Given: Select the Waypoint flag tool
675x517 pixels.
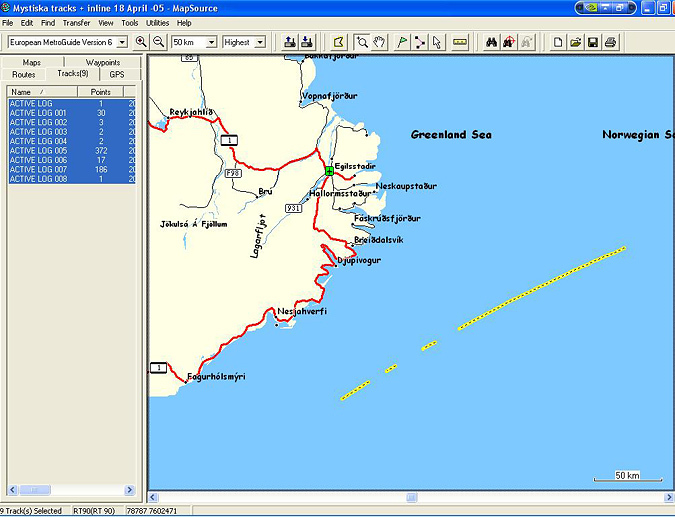Looking at the screenshot, I should pos(402,42).
